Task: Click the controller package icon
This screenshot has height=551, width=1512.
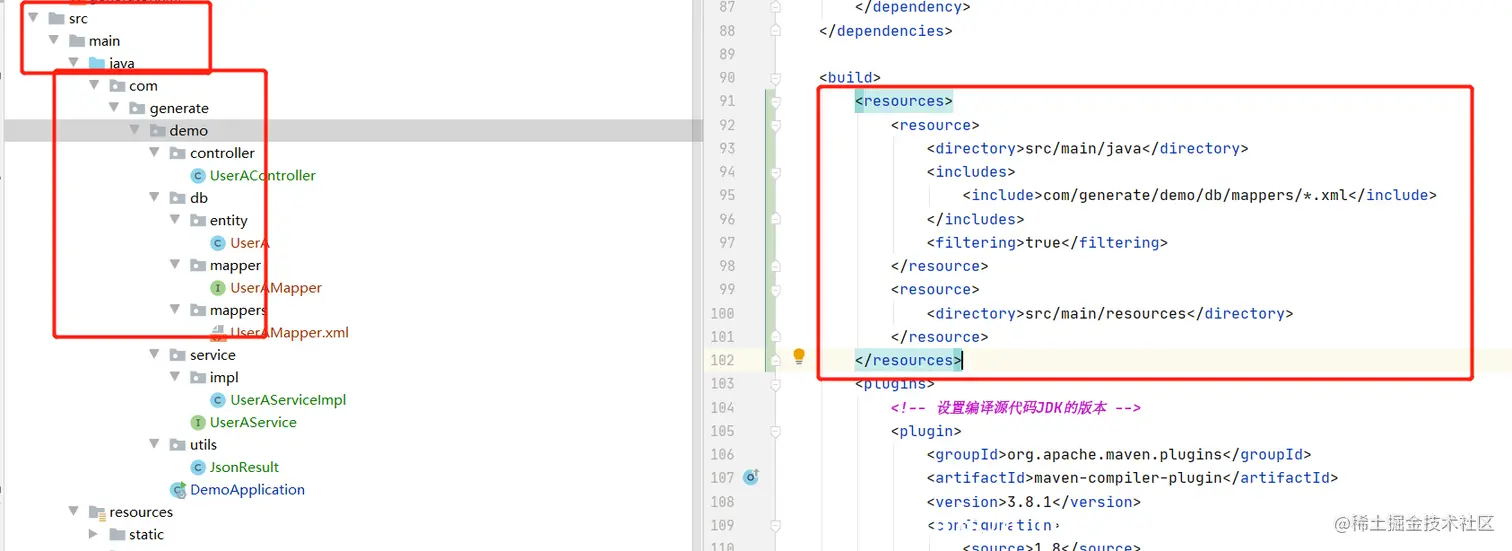Action: pyautogui.click(x=177, y=152)
